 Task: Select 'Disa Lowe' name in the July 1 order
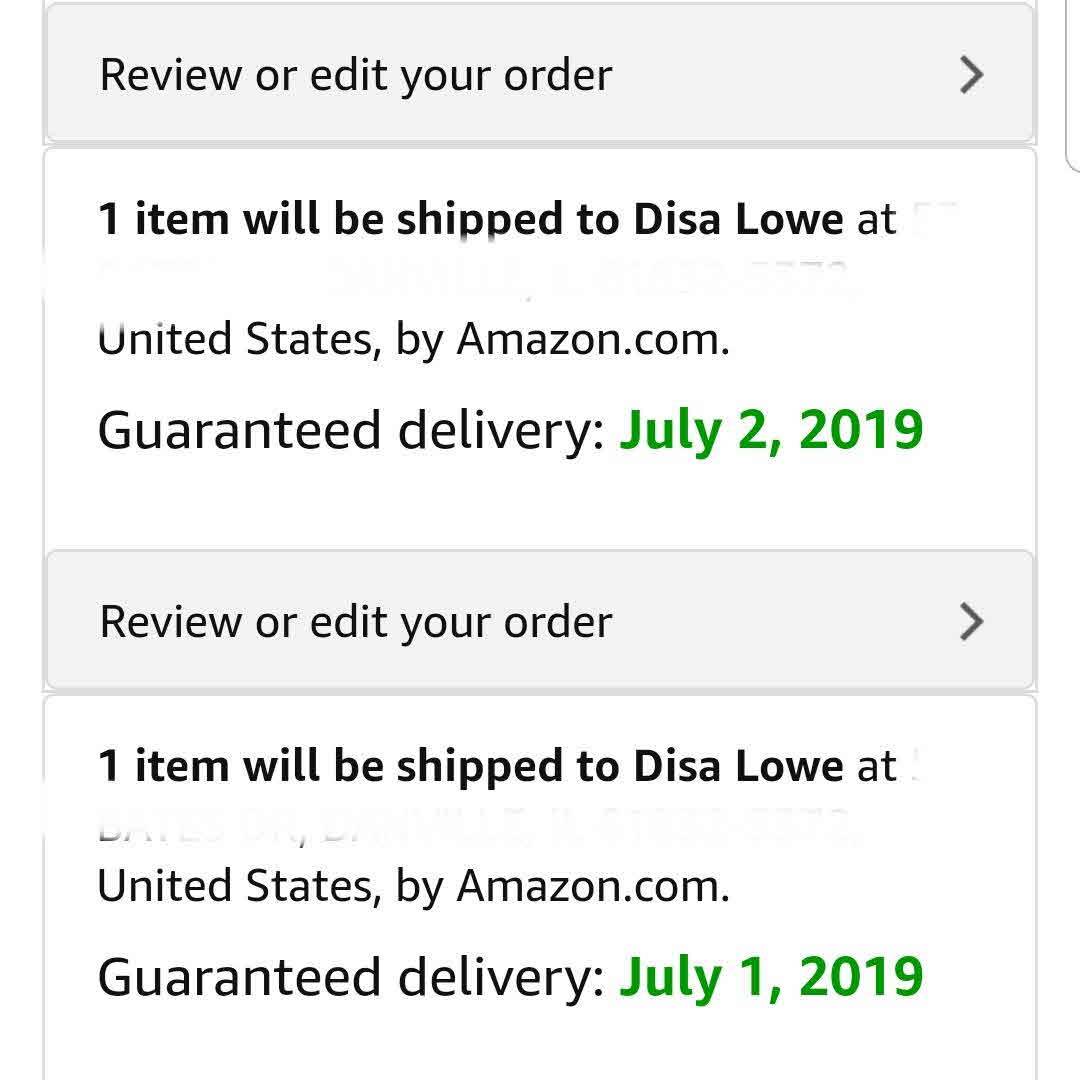click(x=739, y=767)
